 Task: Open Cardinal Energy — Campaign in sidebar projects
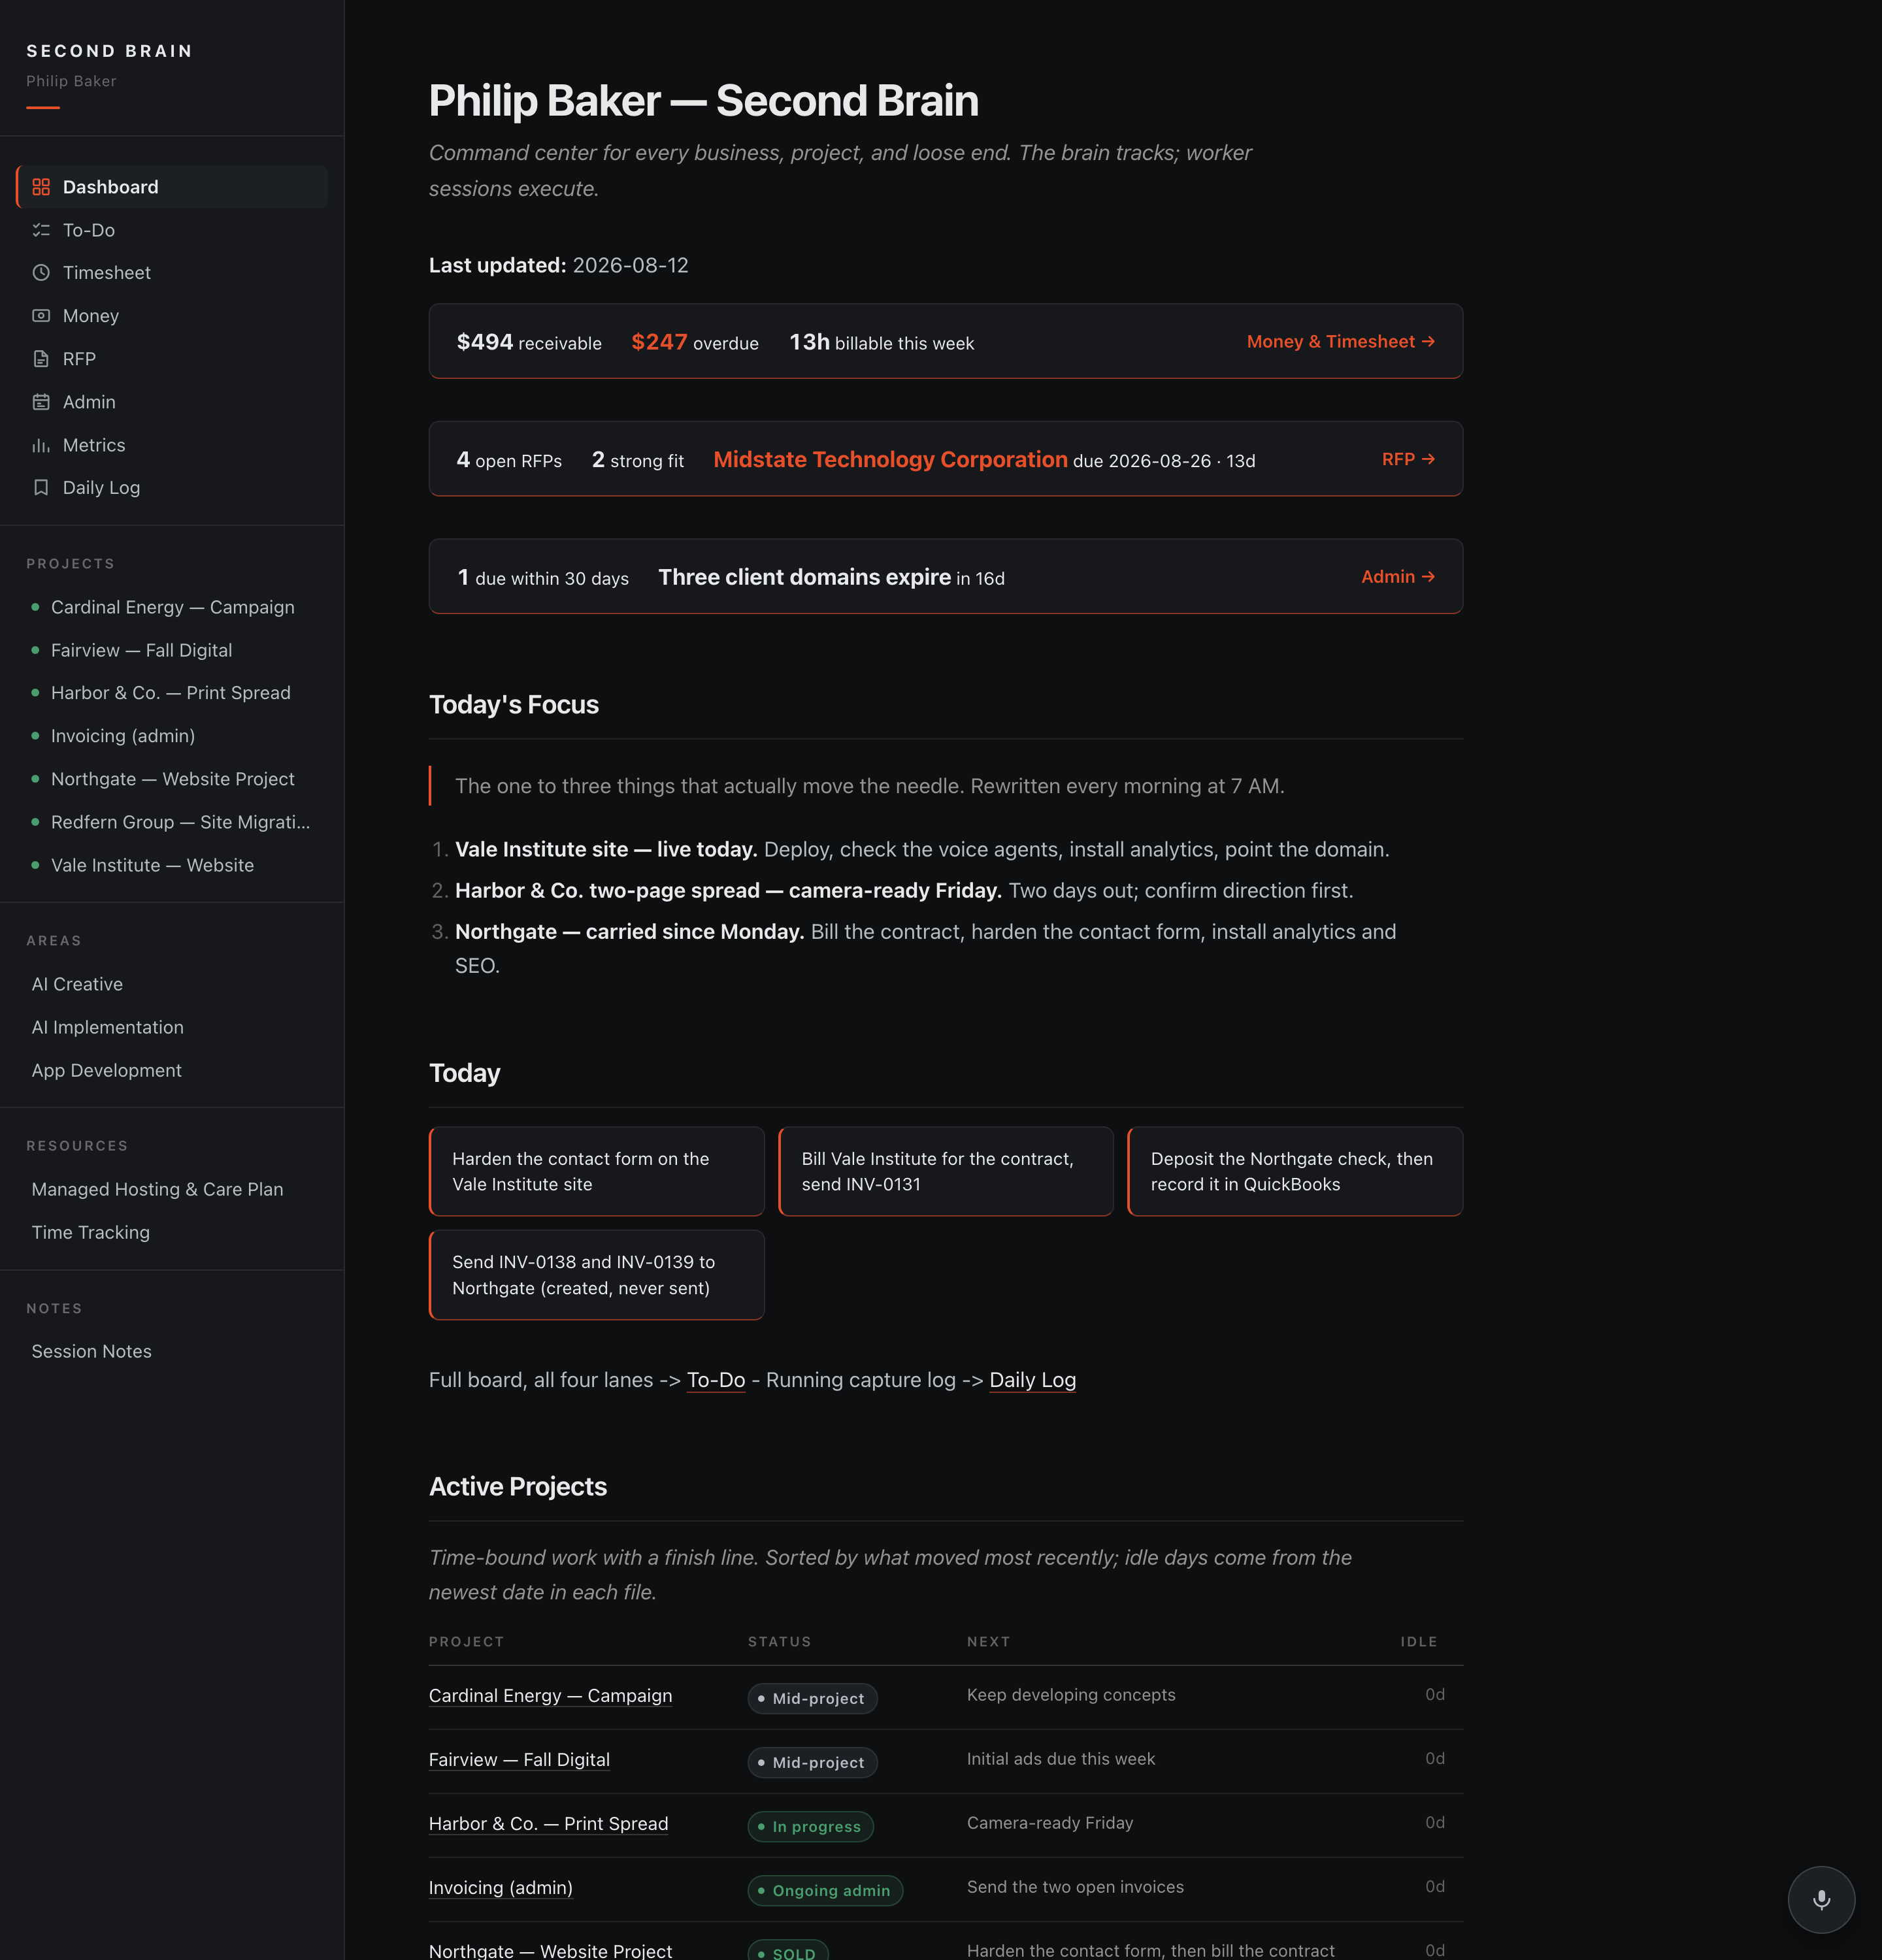pyautogui.click(x=172, y=607)
